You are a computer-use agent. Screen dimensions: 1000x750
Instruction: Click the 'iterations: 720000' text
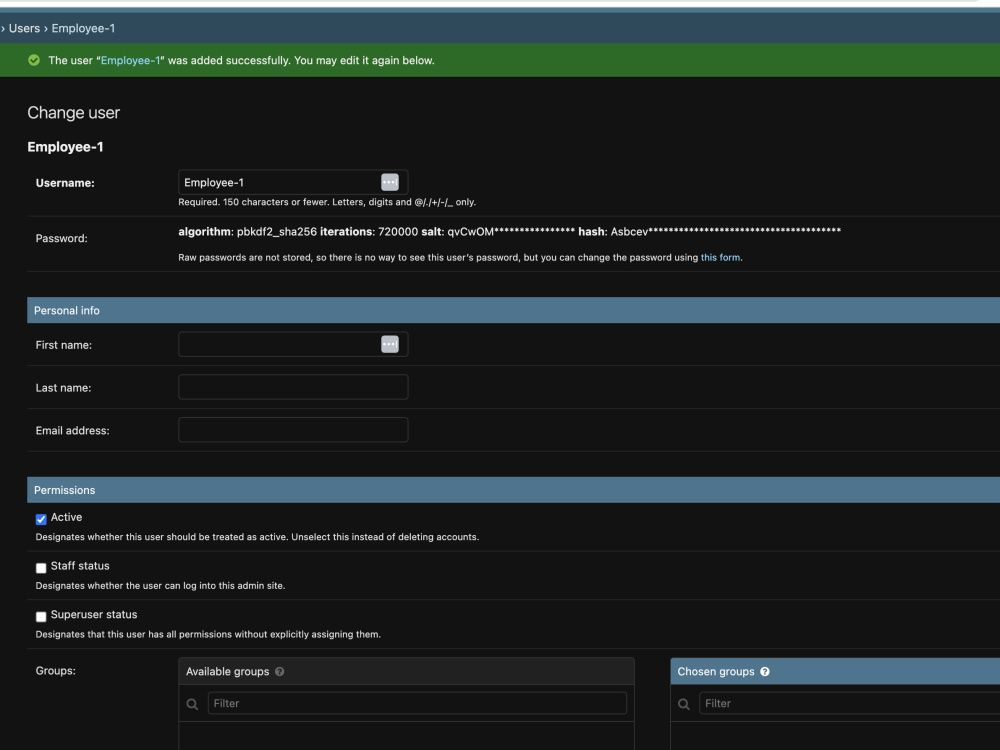369,232
